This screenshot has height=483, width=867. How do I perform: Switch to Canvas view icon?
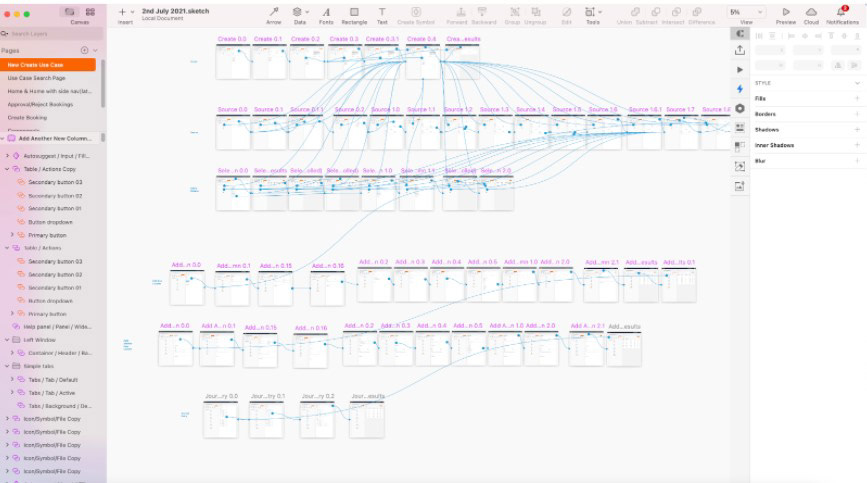click(x=69, y=12)
